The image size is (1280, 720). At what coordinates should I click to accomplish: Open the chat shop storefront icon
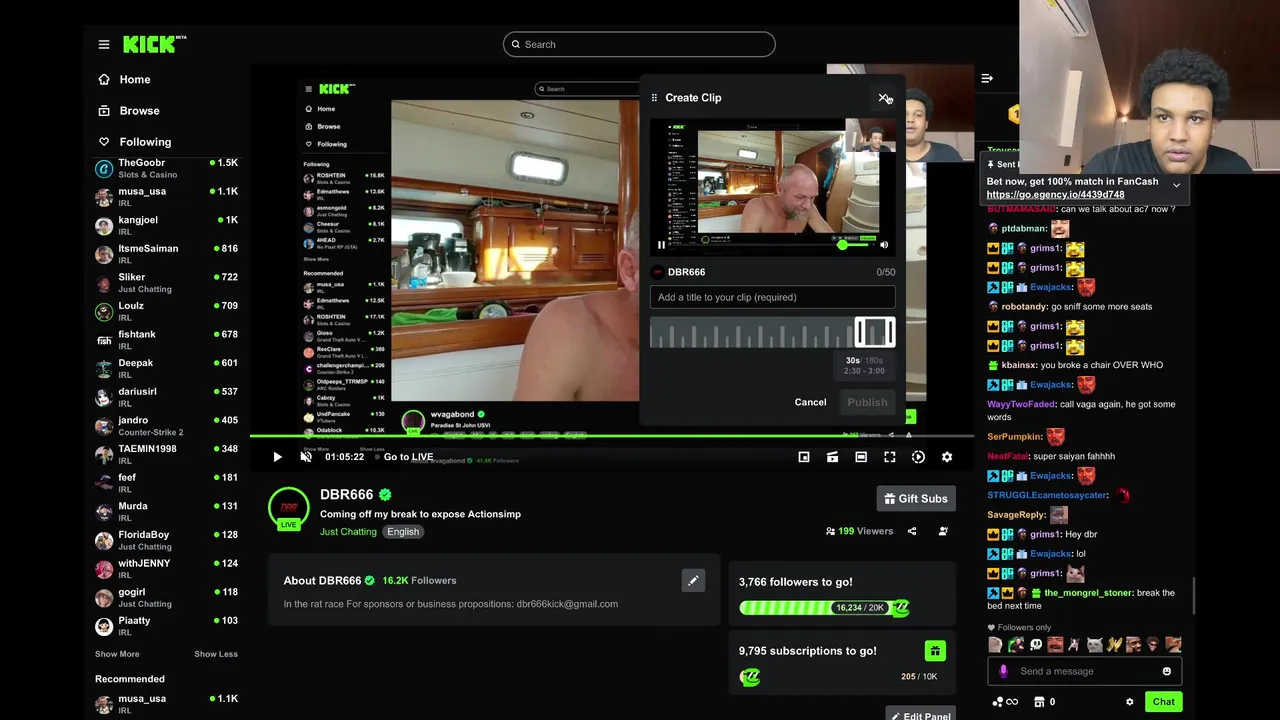coord(1039,702)
